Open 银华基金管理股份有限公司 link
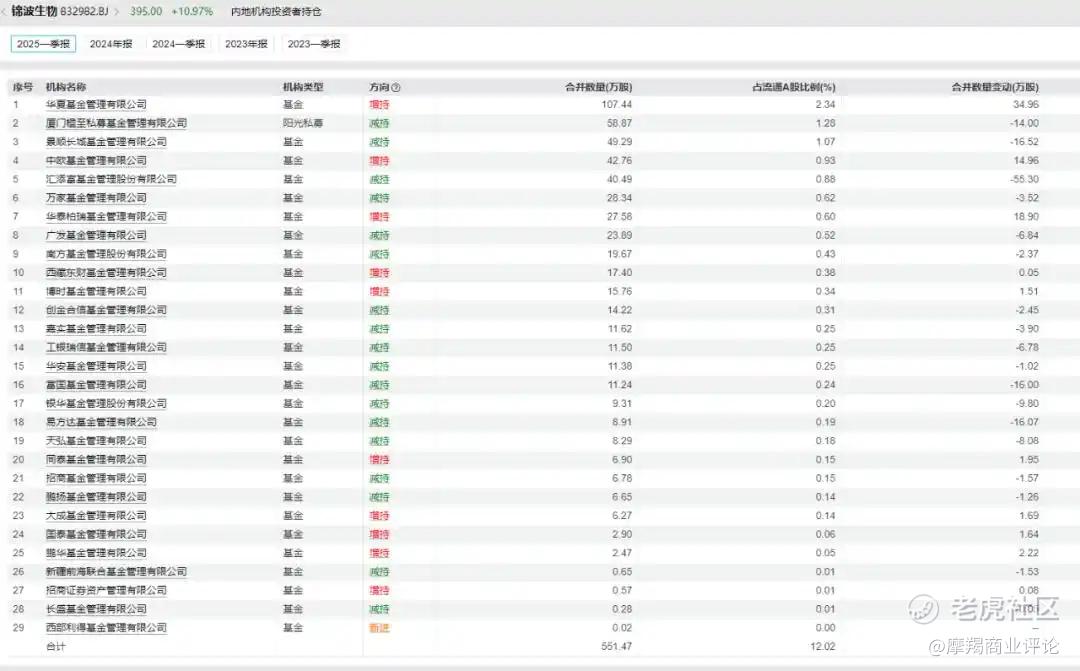The width and height of the screenshot is (1080, 671). [106, 404]
